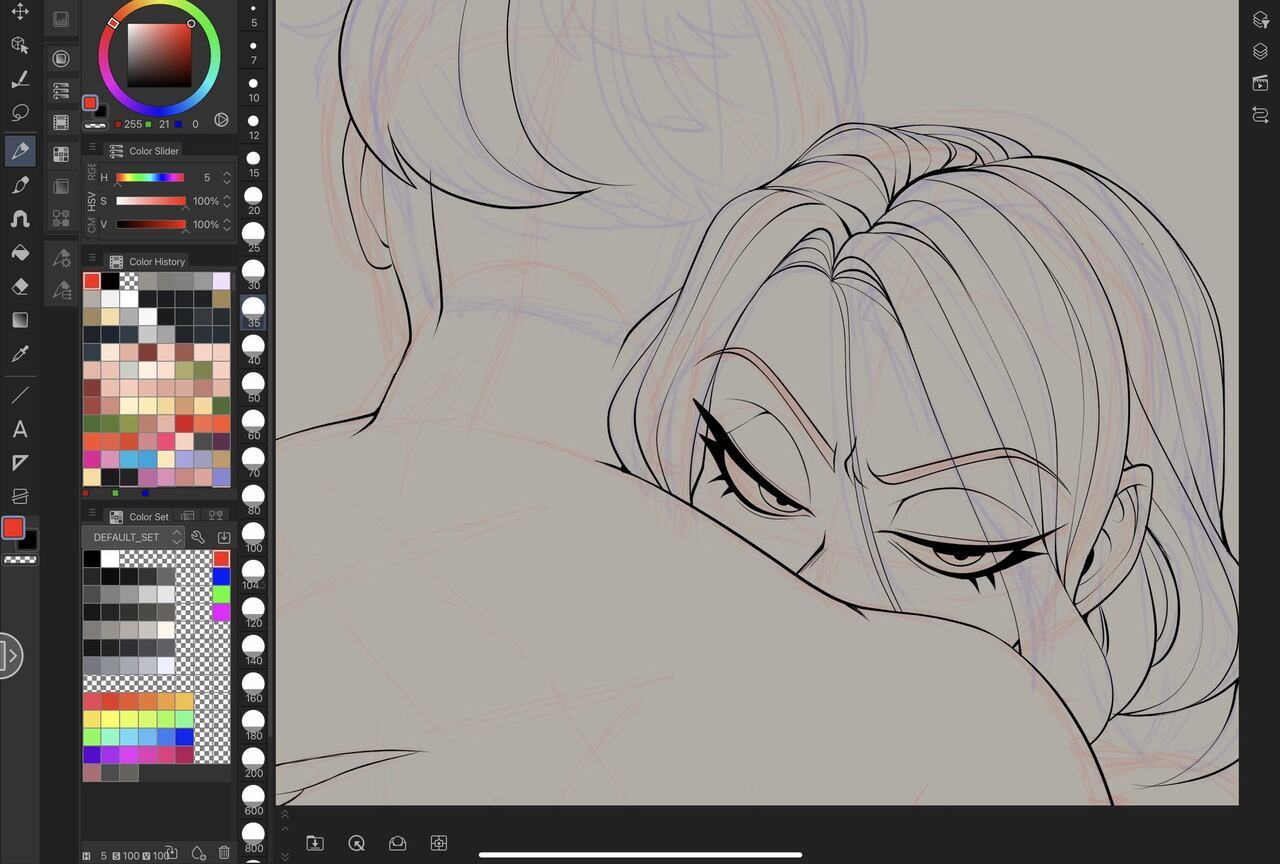Select brush size 35 preset
The height and width of the screenshot is (864, 1280).
coord(253,309)
